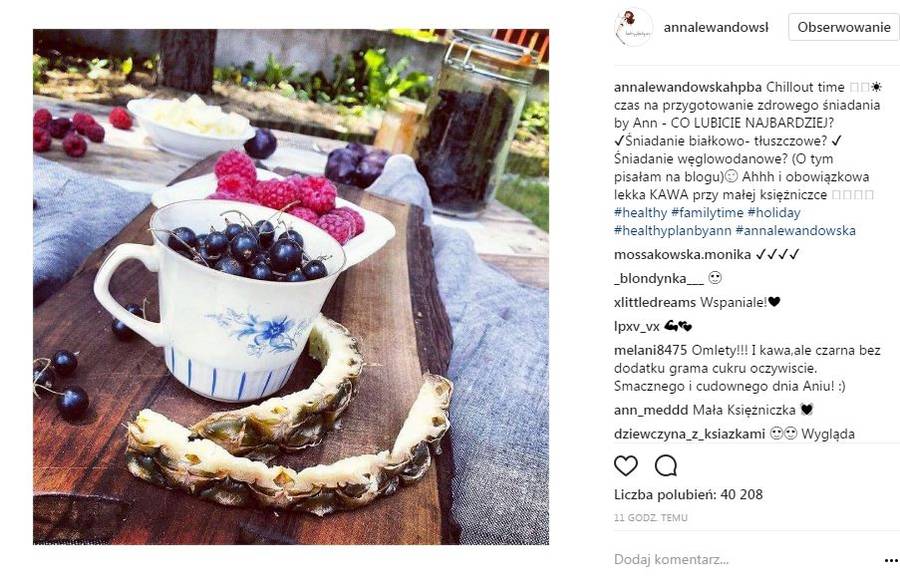
Task: Open the #holiday hashtag link
Action: click(774, 213)
